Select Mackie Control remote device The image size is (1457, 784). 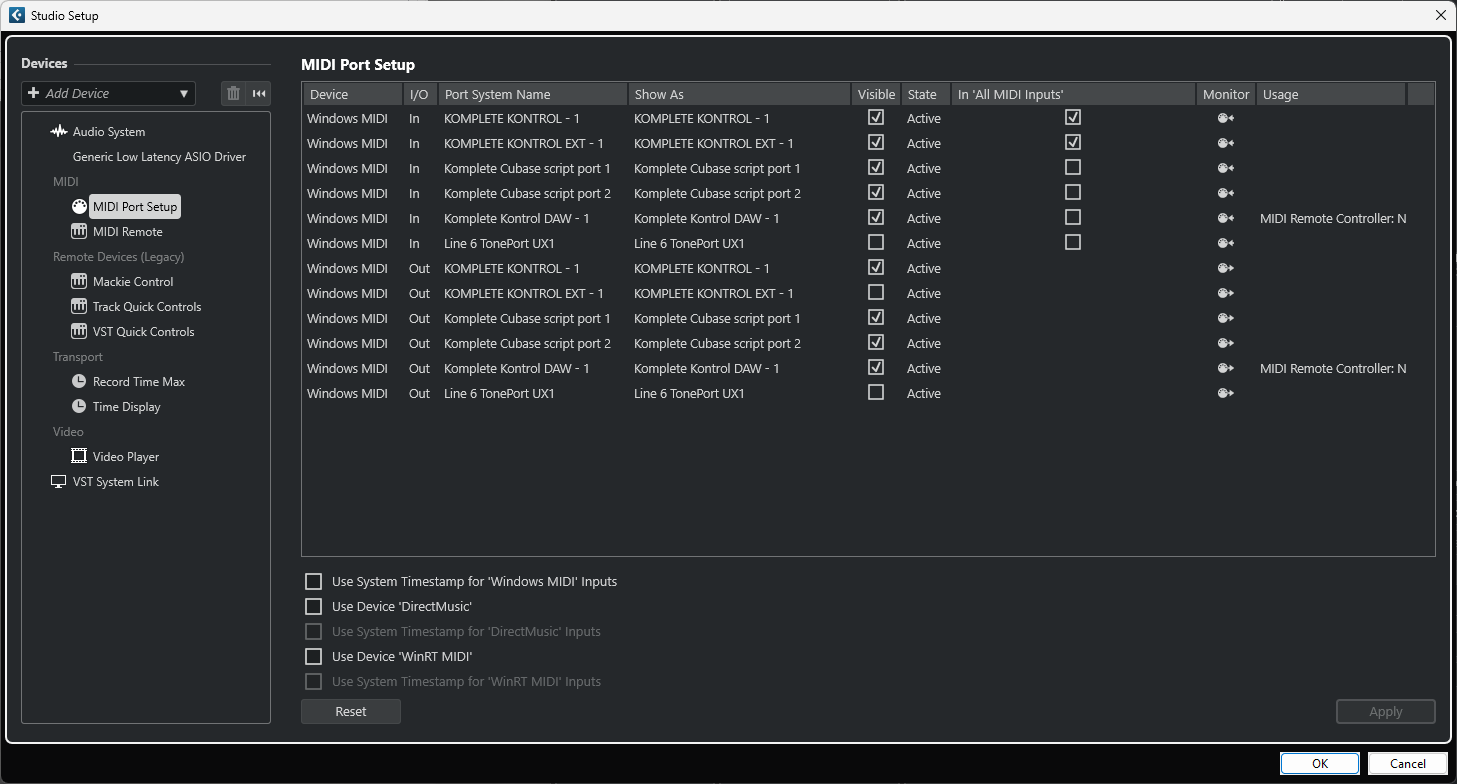(x=133, y=282)
